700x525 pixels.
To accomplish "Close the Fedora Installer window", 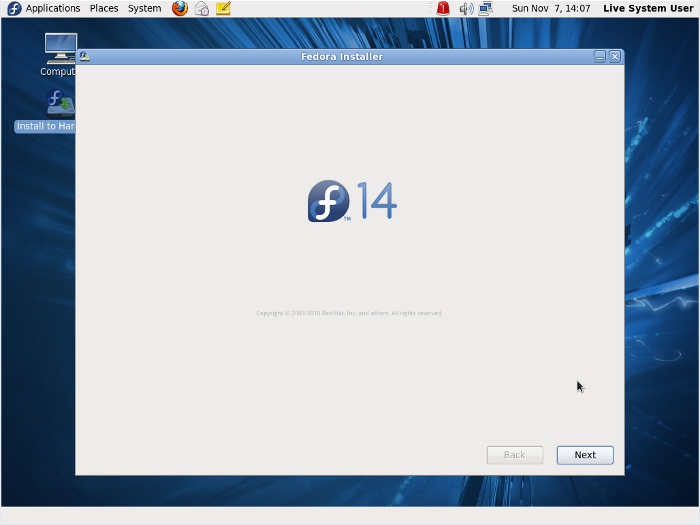I will pos(615,57).
